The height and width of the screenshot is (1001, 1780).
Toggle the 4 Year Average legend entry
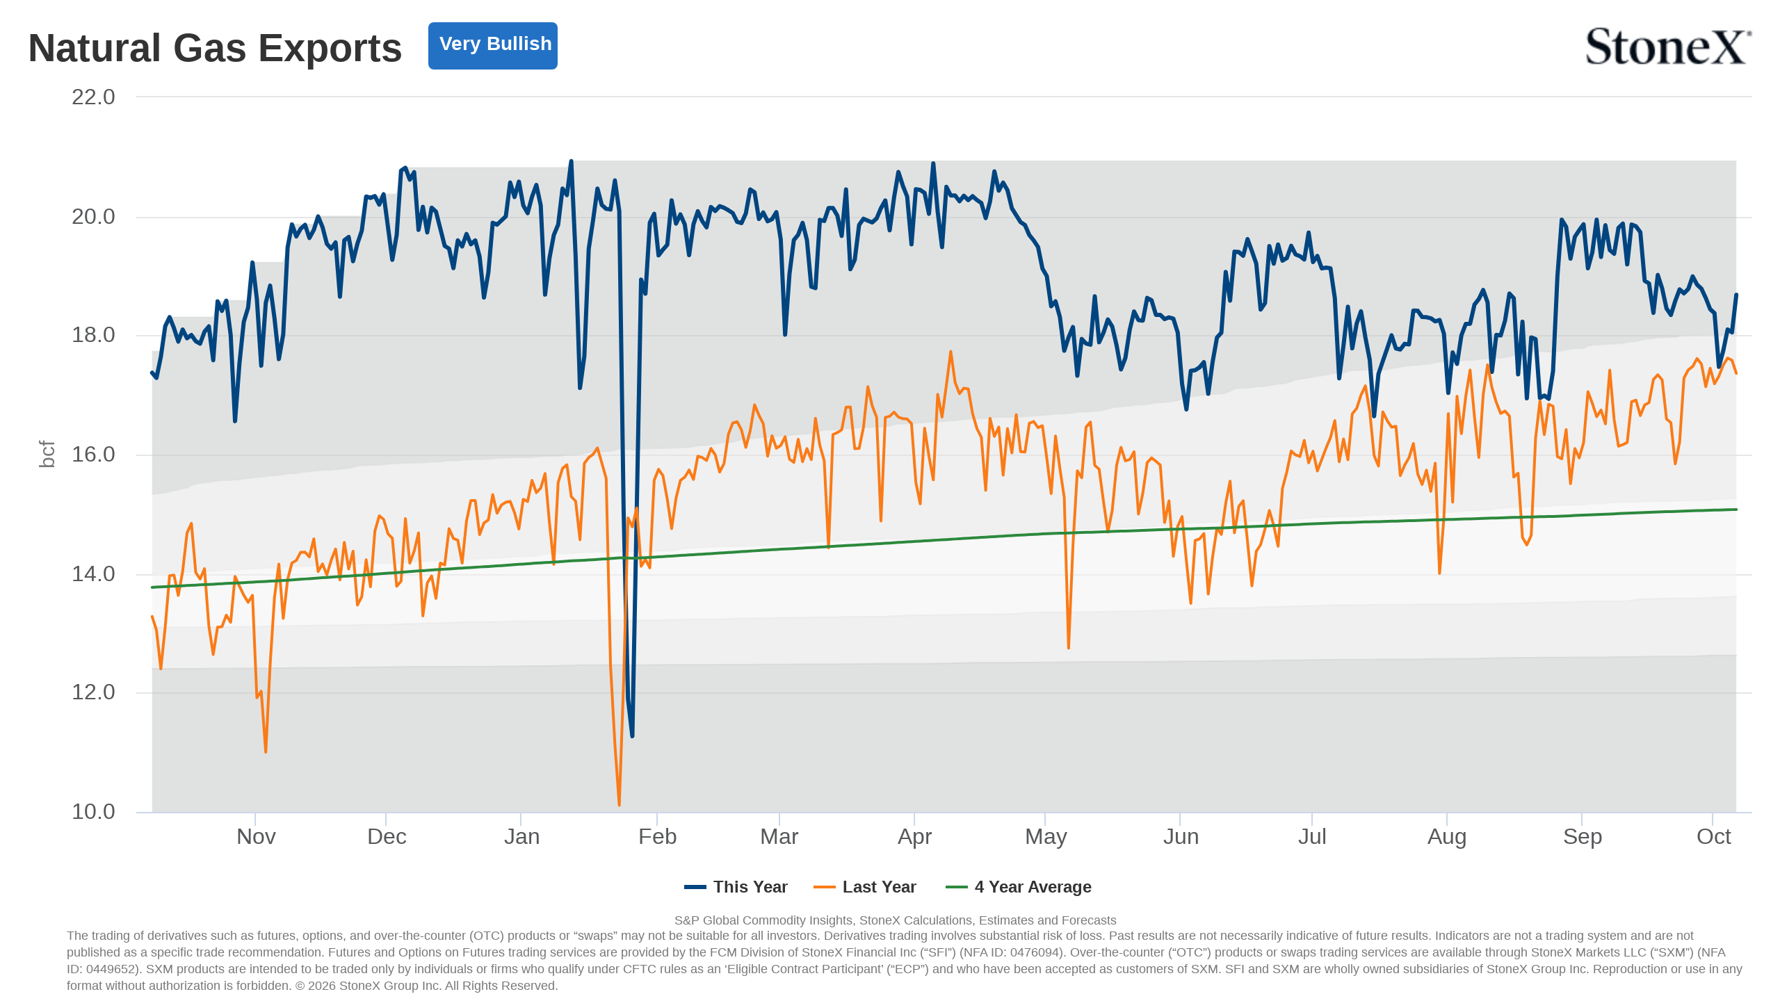click(1019, 887)
